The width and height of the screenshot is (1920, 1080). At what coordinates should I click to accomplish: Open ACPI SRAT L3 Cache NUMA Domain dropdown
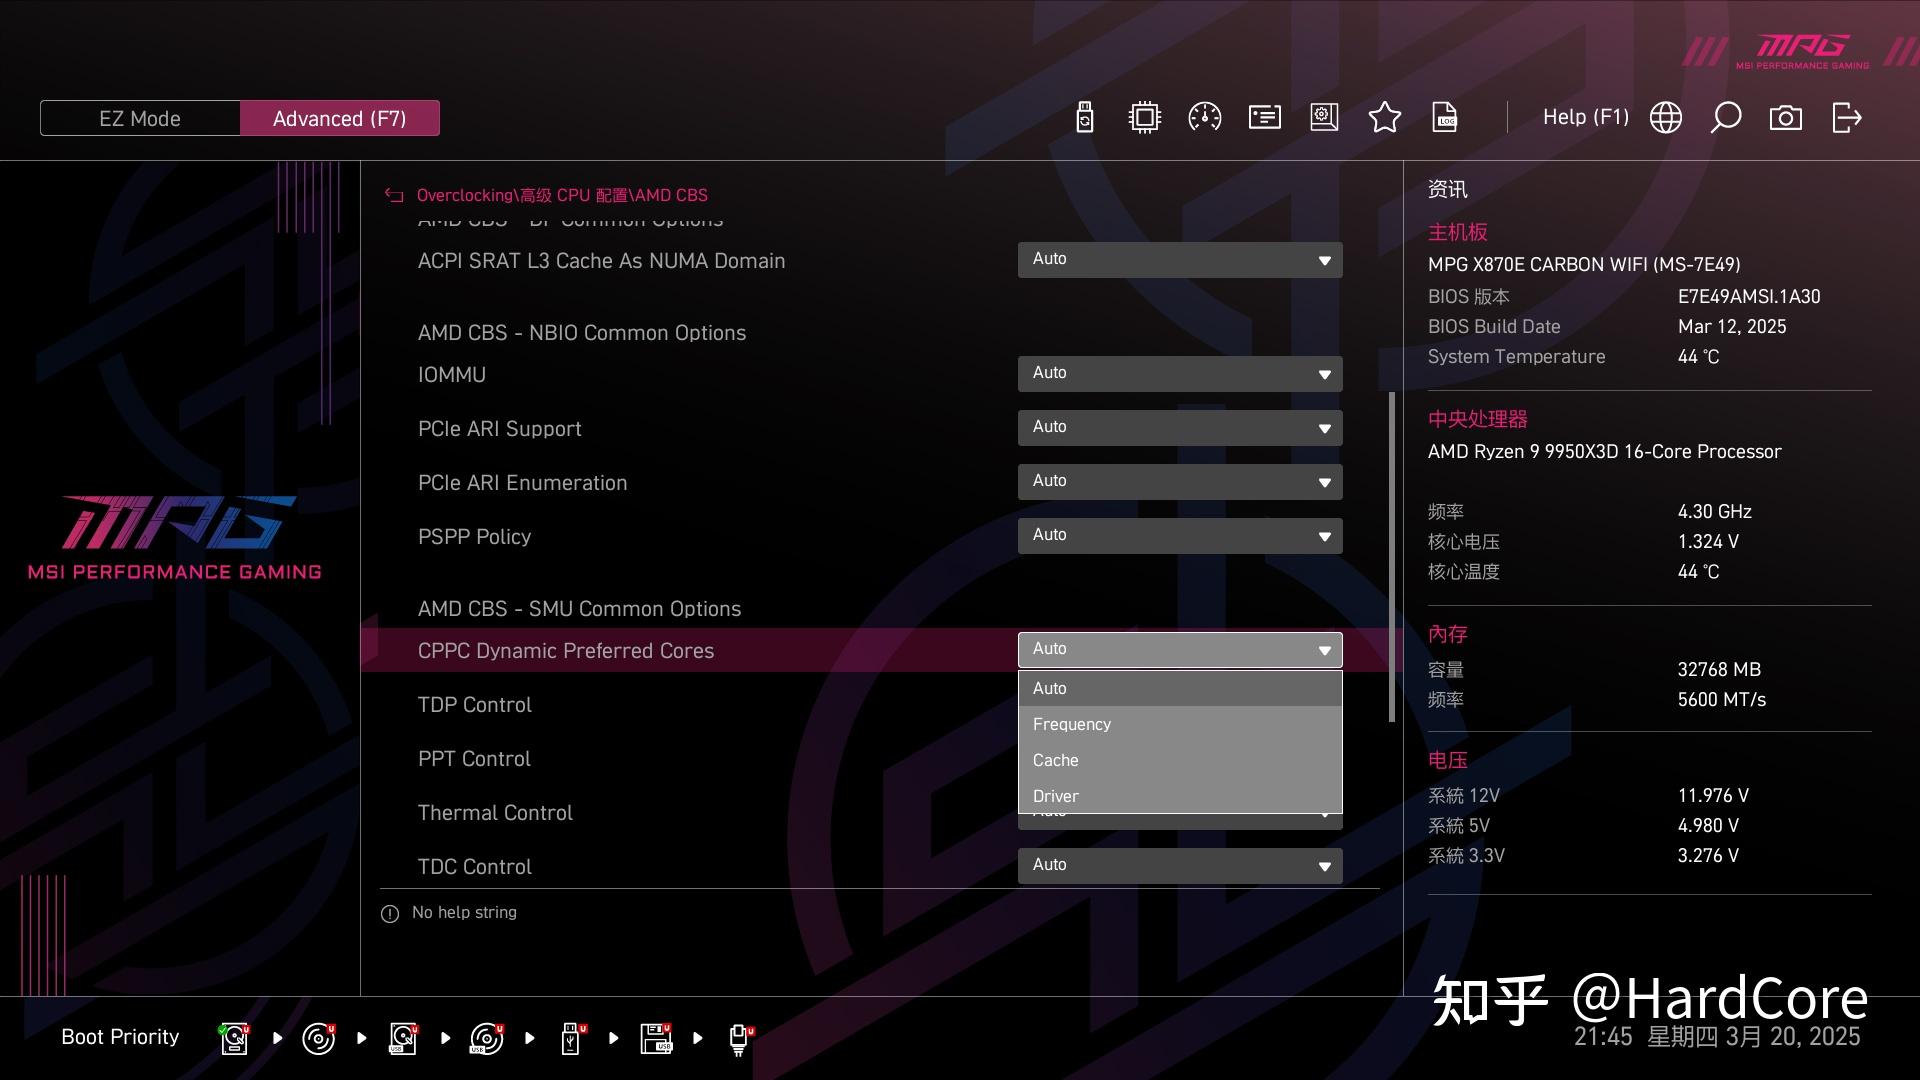pyautogui.click(x=1180, y=260)
